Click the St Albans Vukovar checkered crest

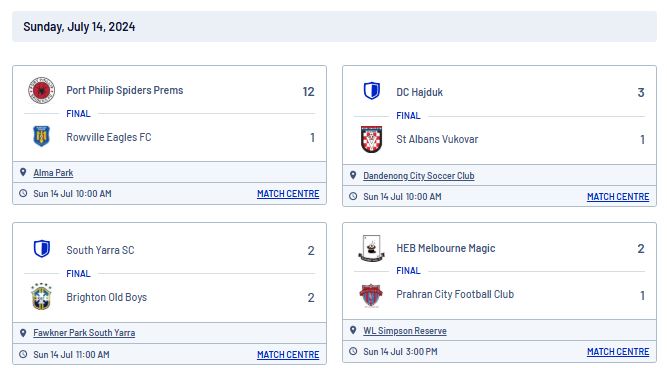click(x=371, y=139)
